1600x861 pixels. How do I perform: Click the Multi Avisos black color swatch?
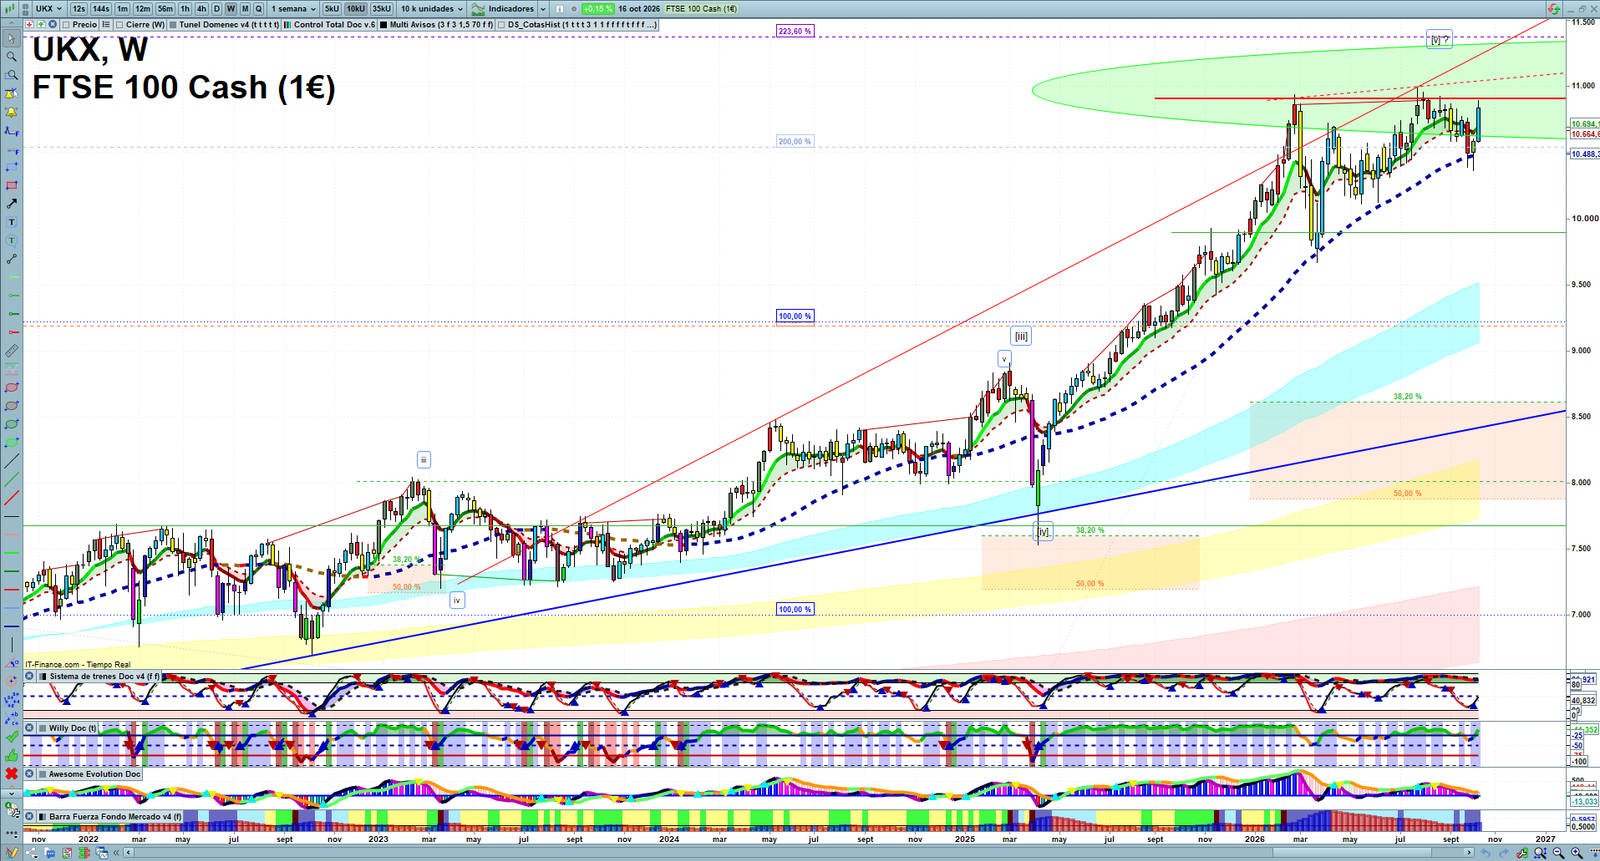[385, 25]
